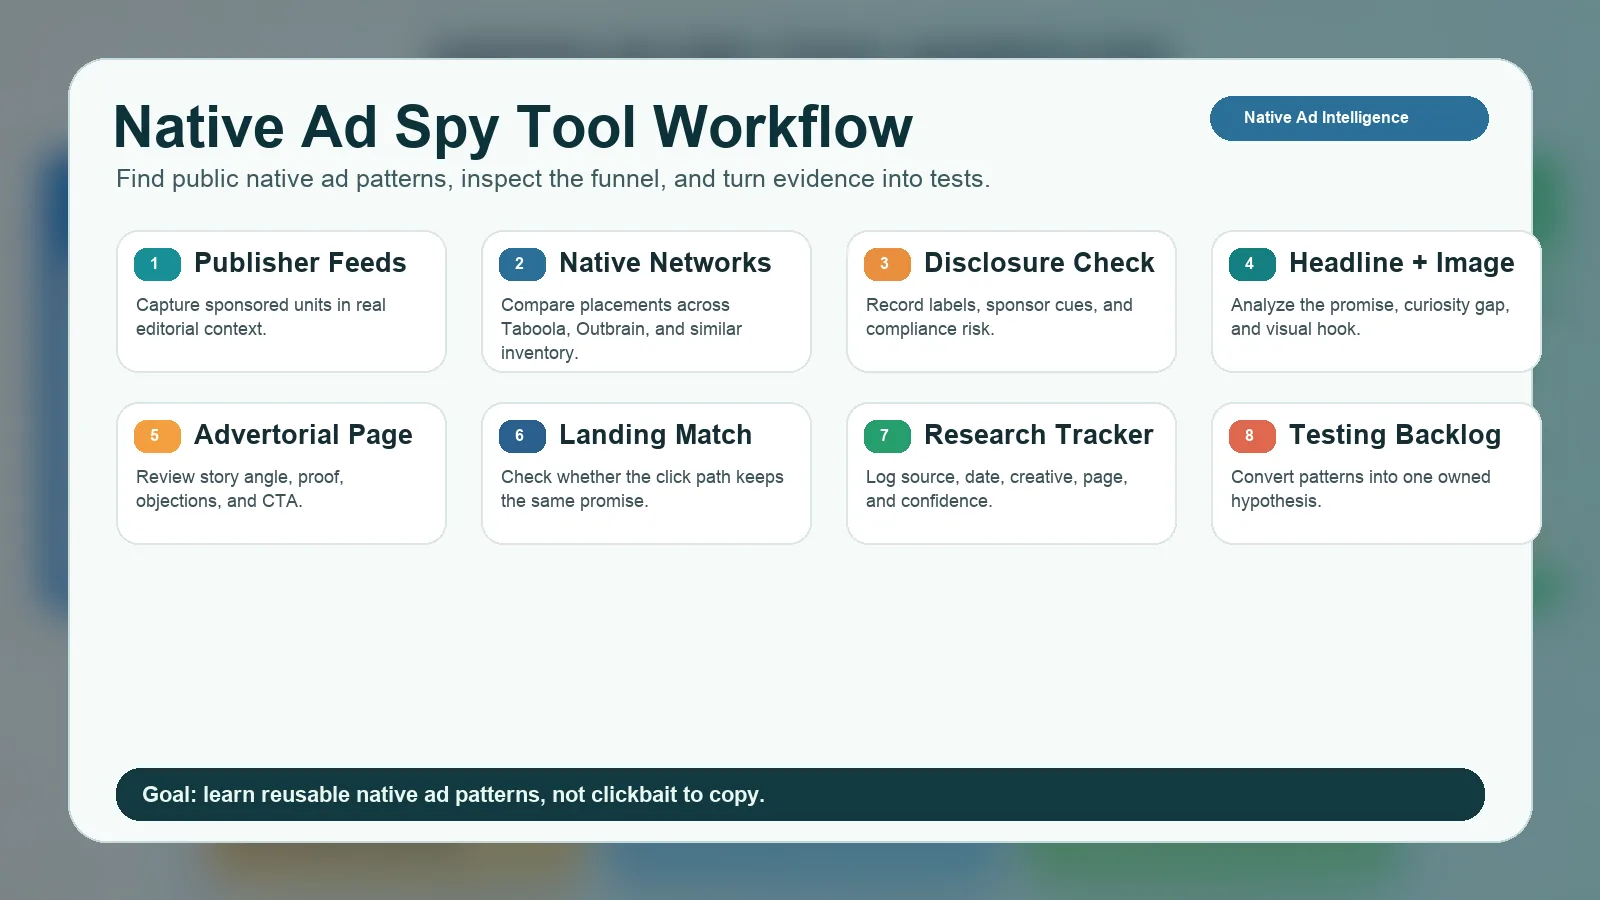Click the Publisher Feeds card
The image size is (1600, 900).
tap(281, 301)
